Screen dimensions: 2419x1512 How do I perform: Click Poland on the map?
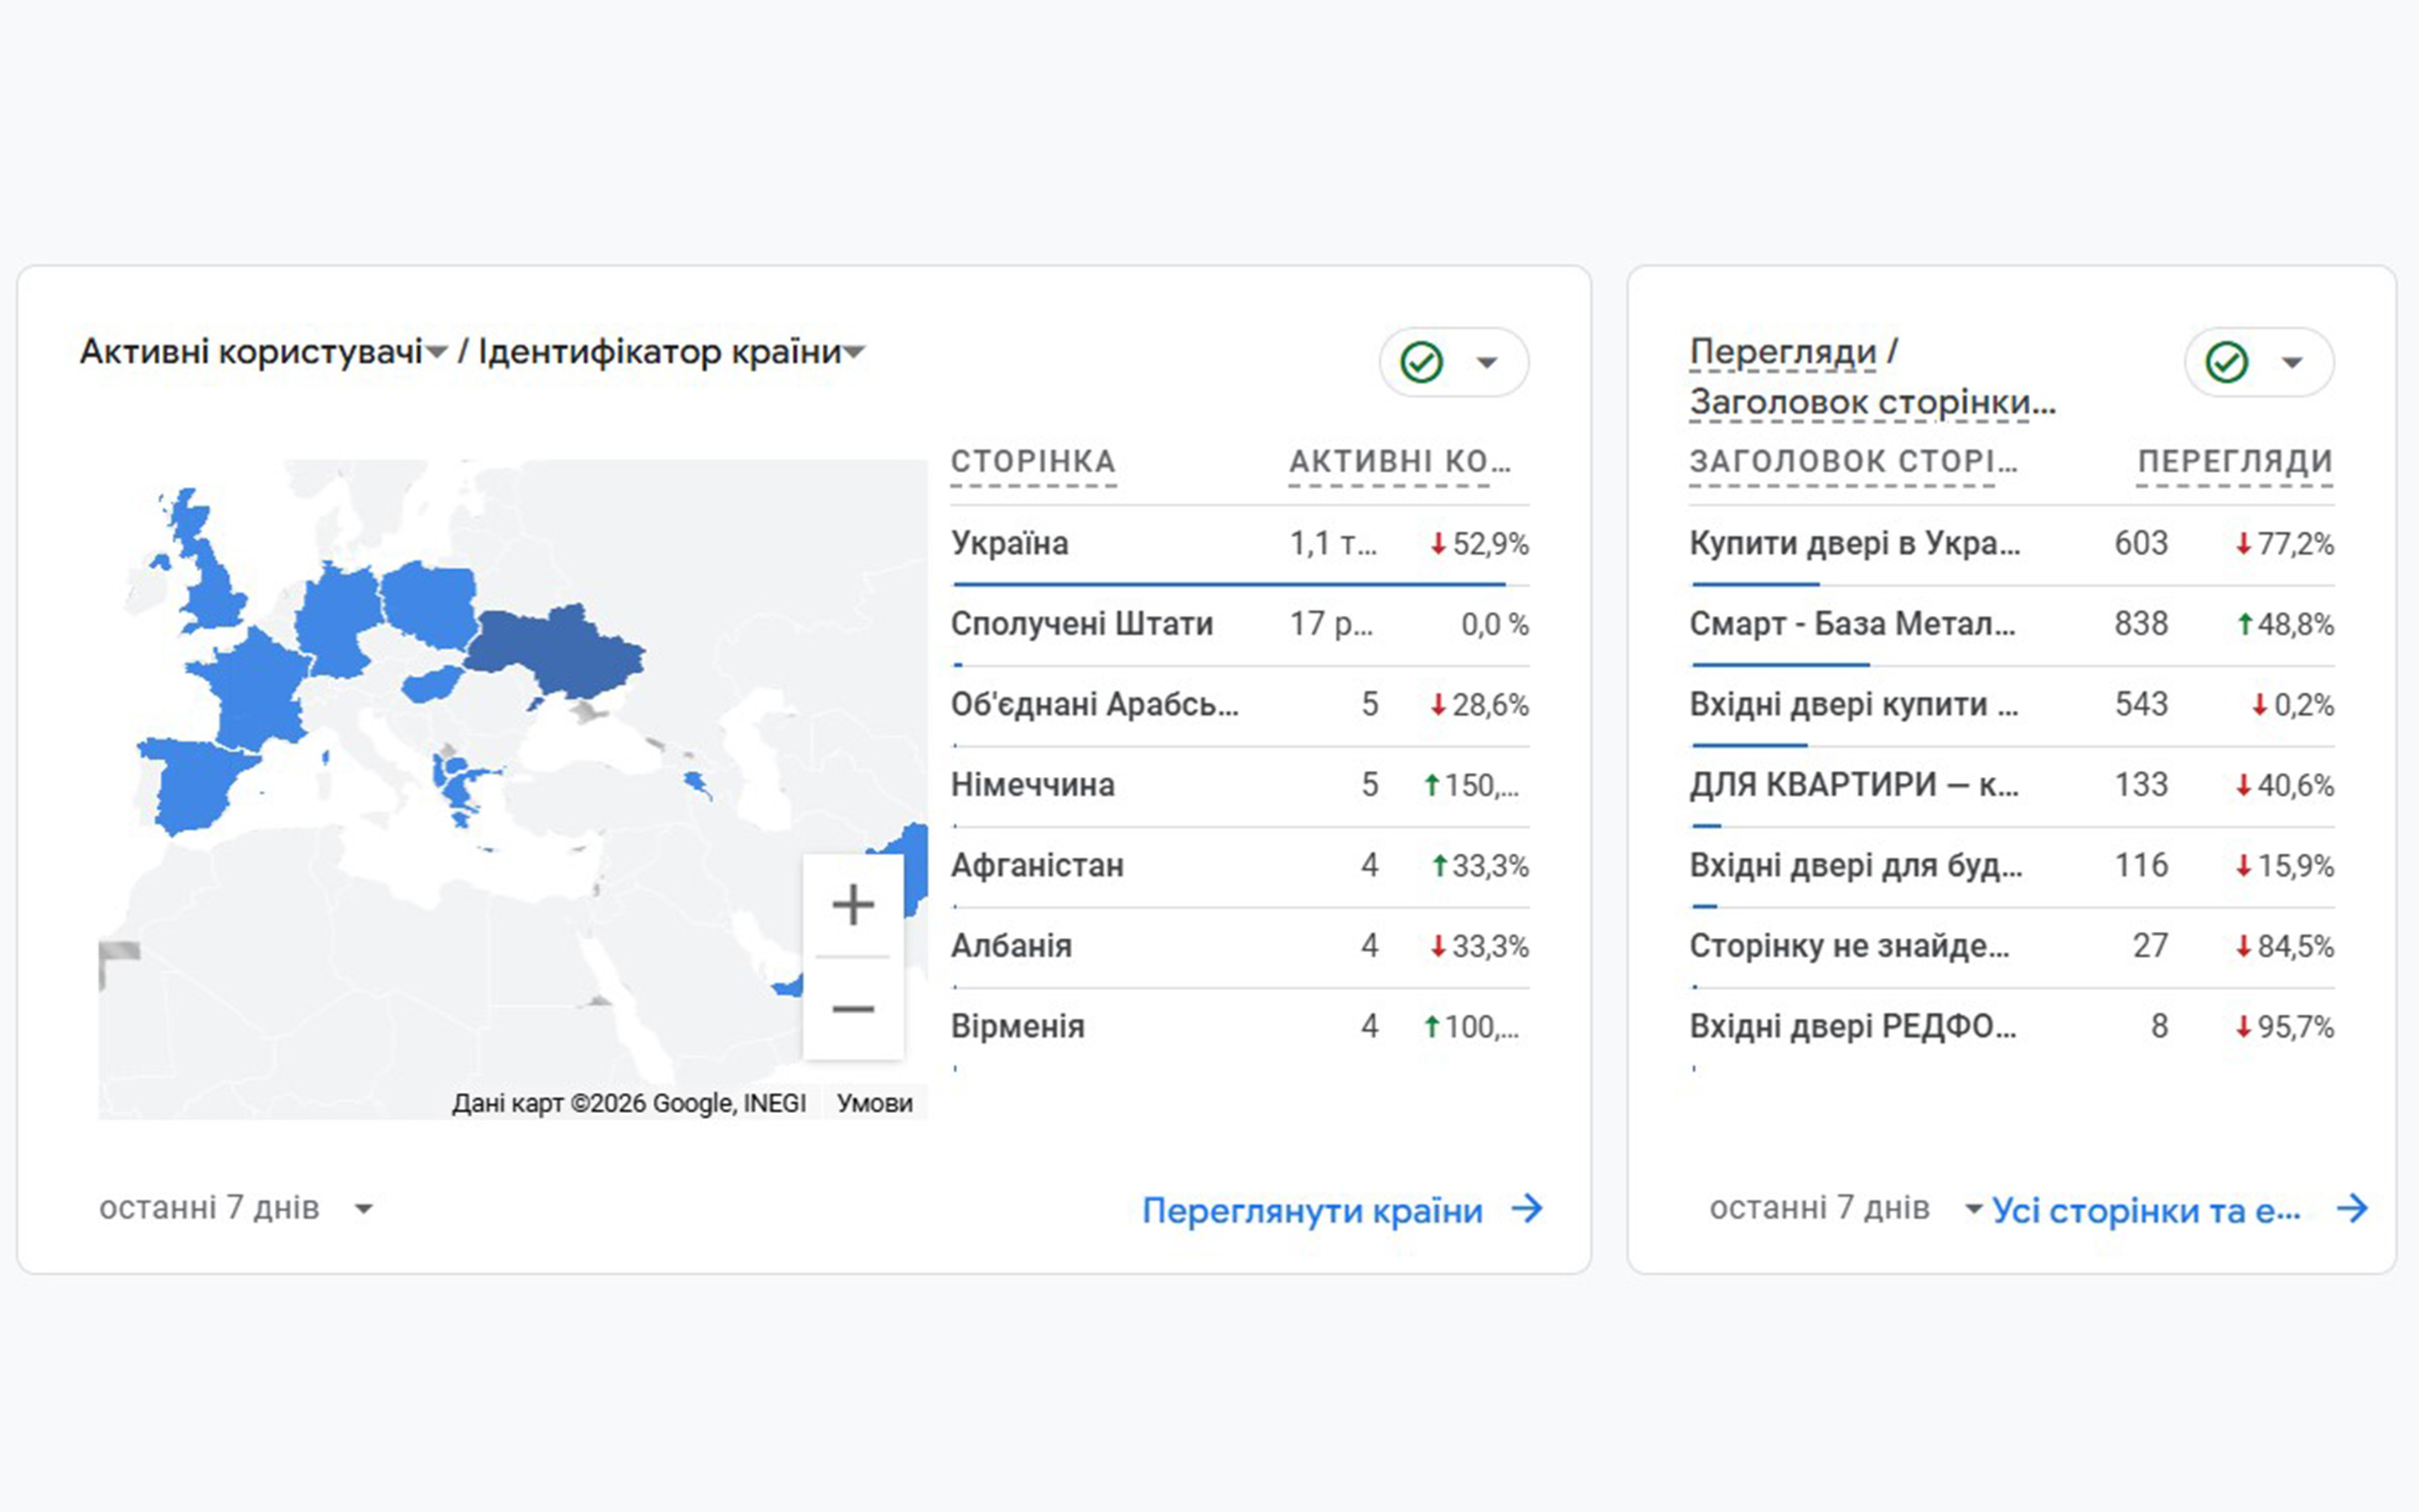430,605
